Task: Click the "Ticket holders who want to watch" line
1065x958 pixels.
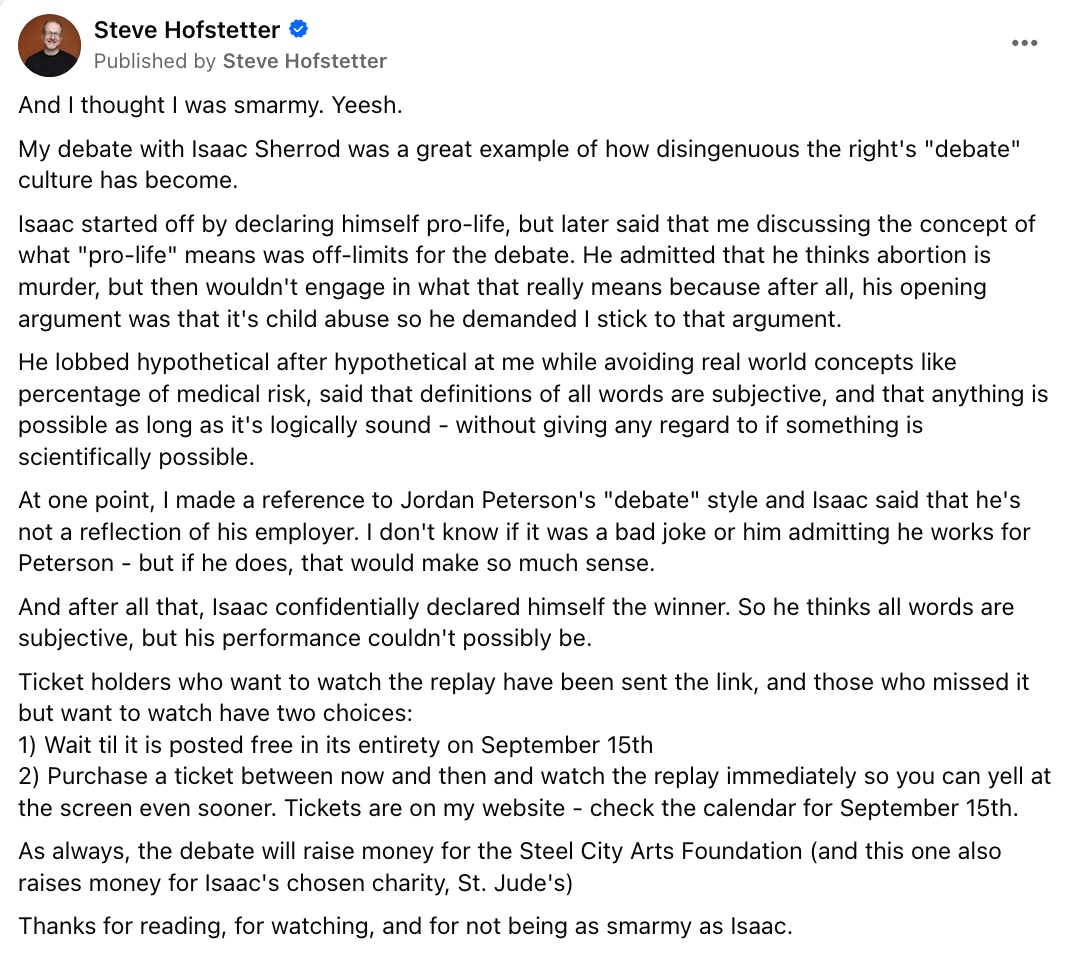Action: [x=524, y=682]
